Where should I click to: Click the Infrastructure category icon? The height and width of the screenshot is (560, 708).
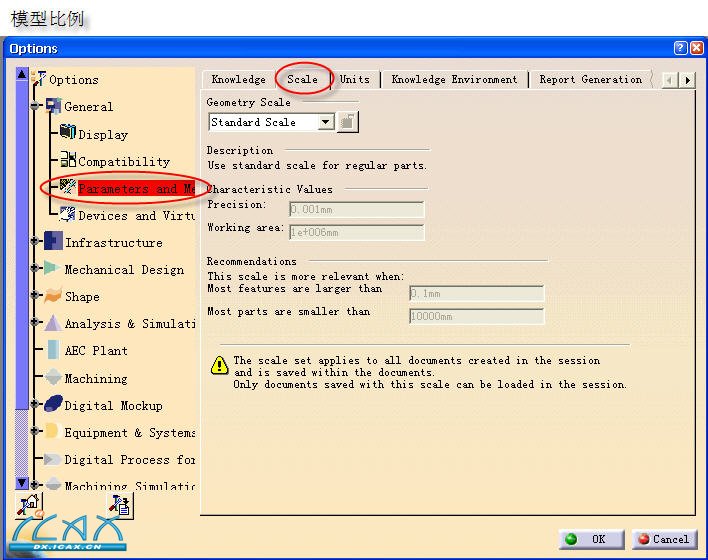pyautogui.click(x=53, y=241)
